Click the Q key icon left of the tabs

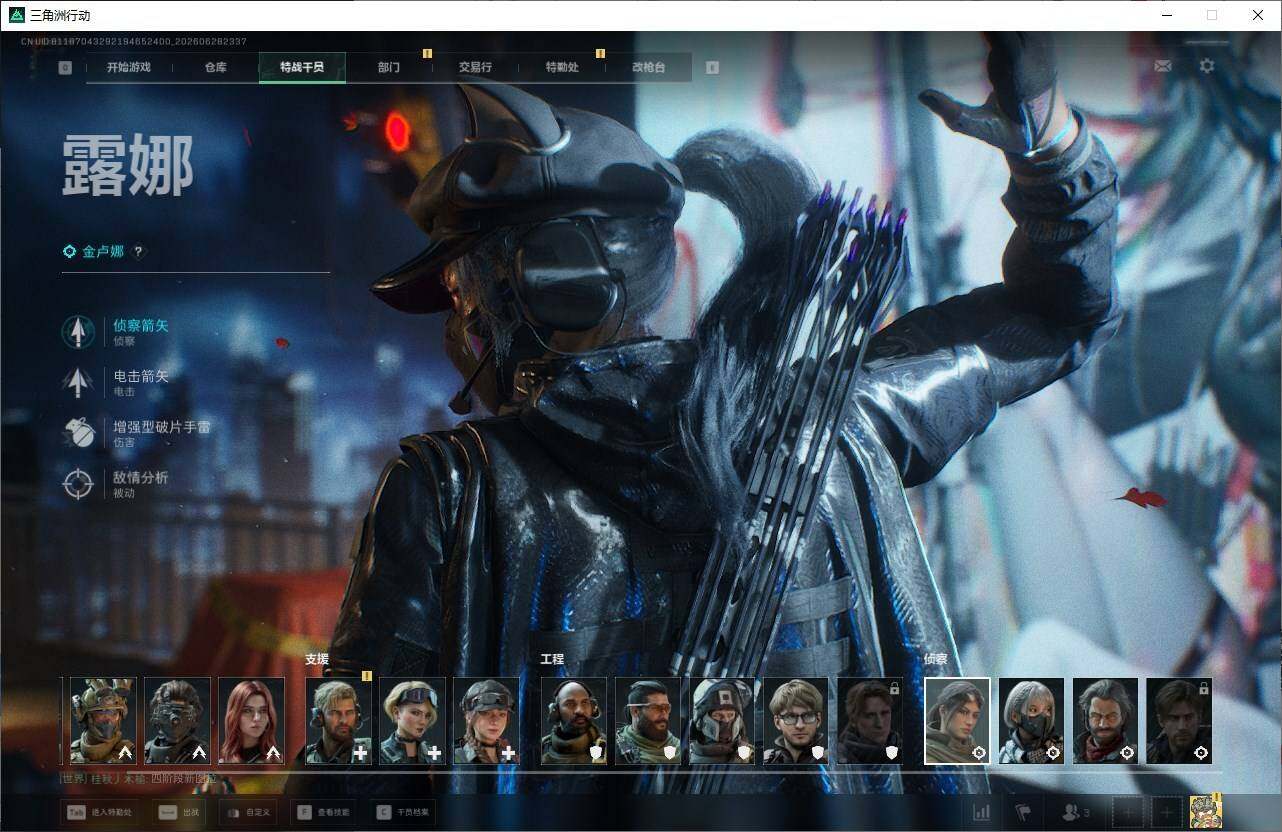(65, 68)
